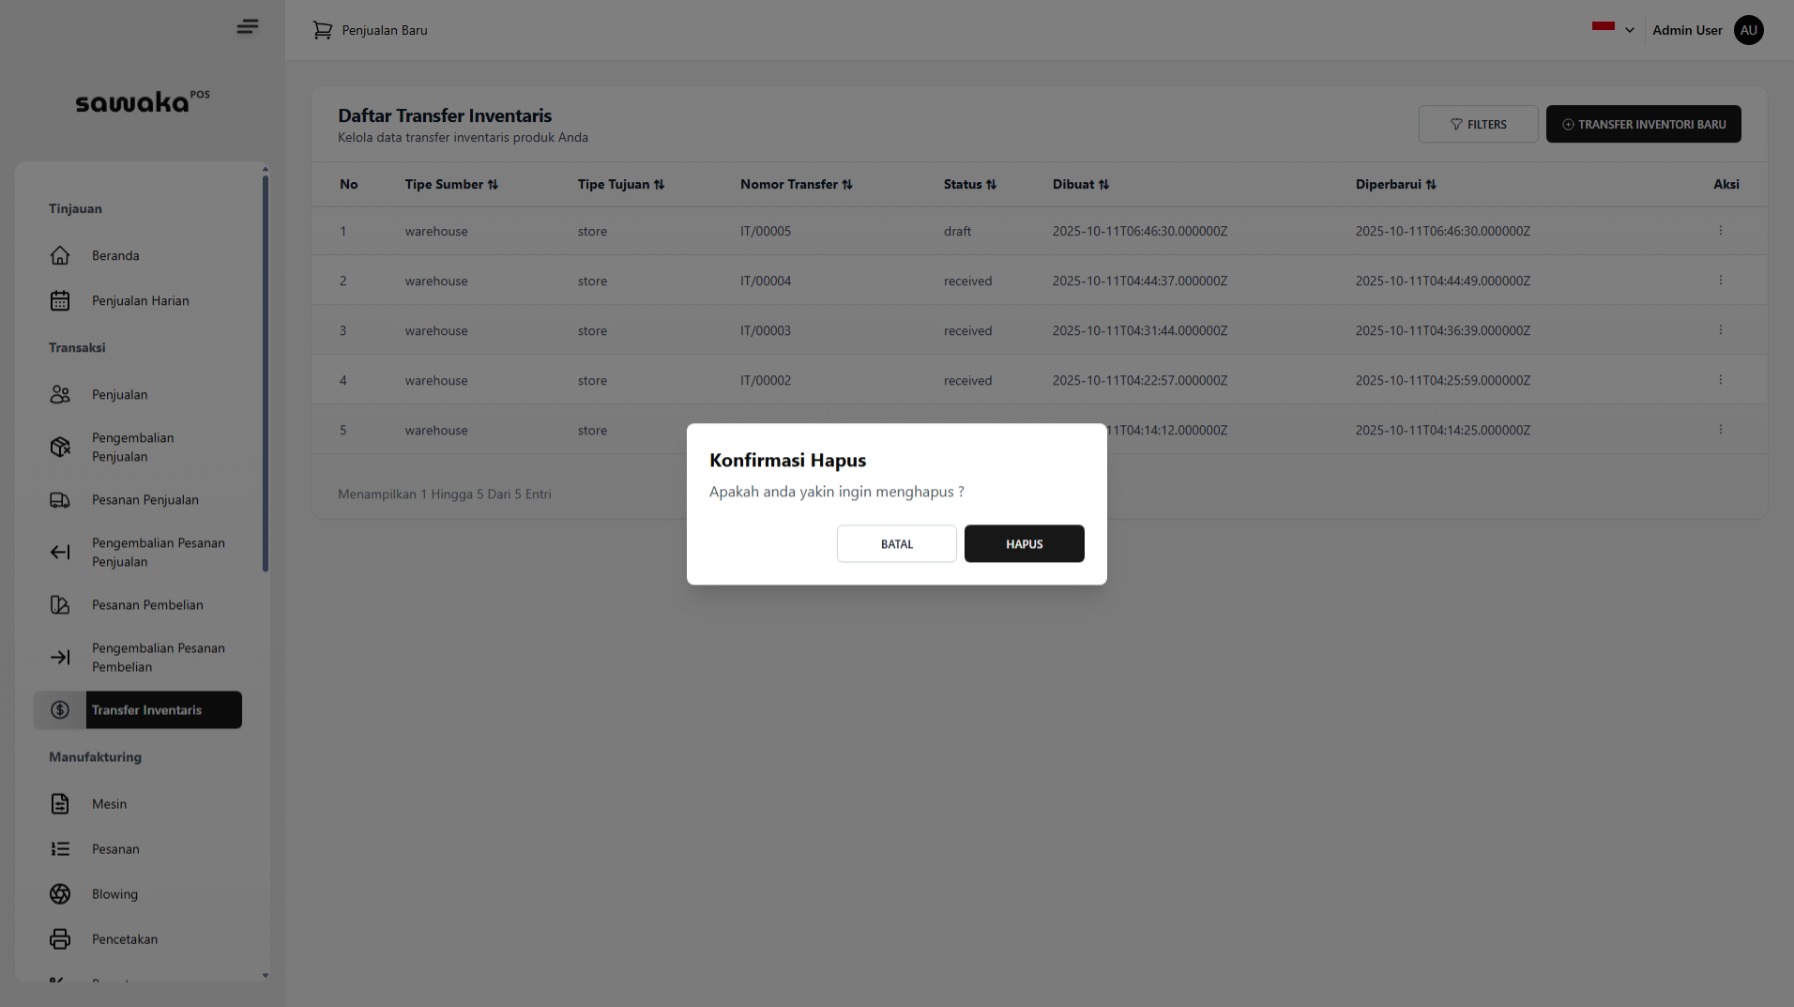Toggle the sidebar with the hamburger icon
This screenshot has height=1007, width=1794.
[247, 26]
